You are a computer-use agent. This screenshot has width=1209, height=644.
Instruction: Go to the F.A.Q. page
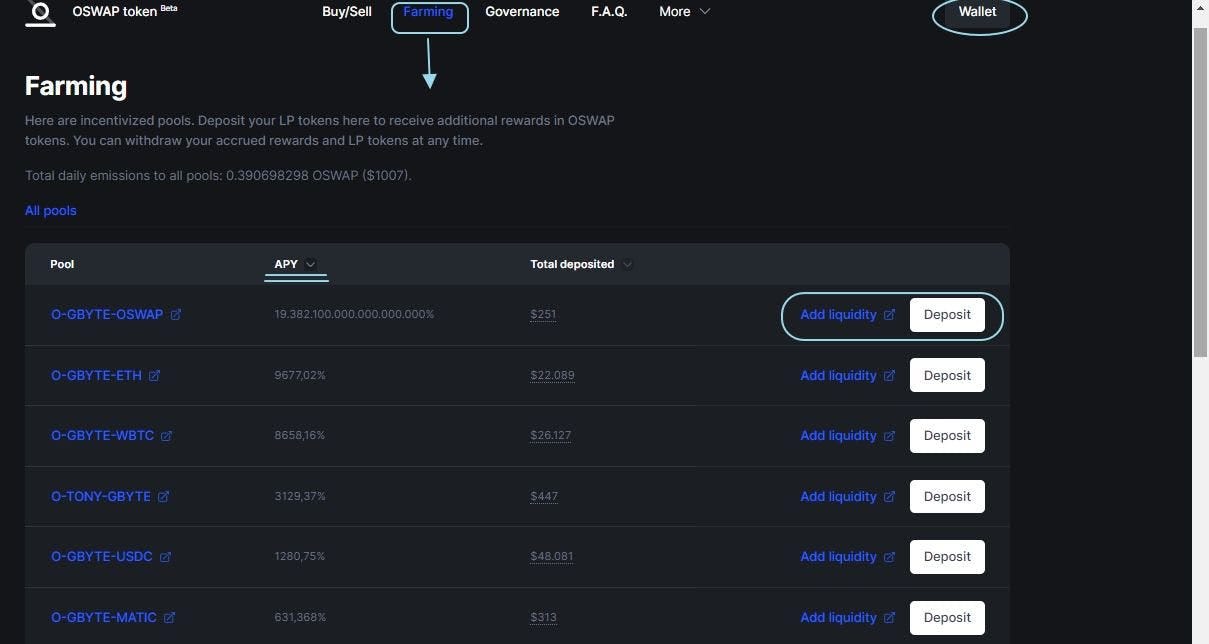[609, 12]
